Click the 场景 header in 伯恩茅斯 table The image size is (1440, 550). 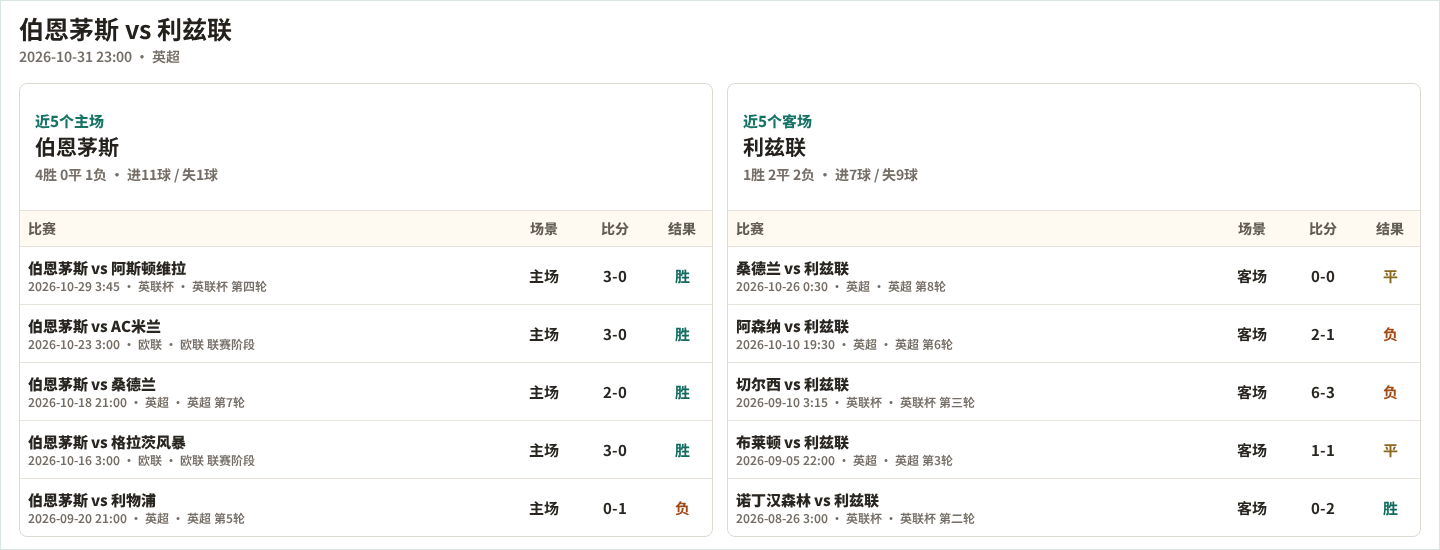(544, 229)
